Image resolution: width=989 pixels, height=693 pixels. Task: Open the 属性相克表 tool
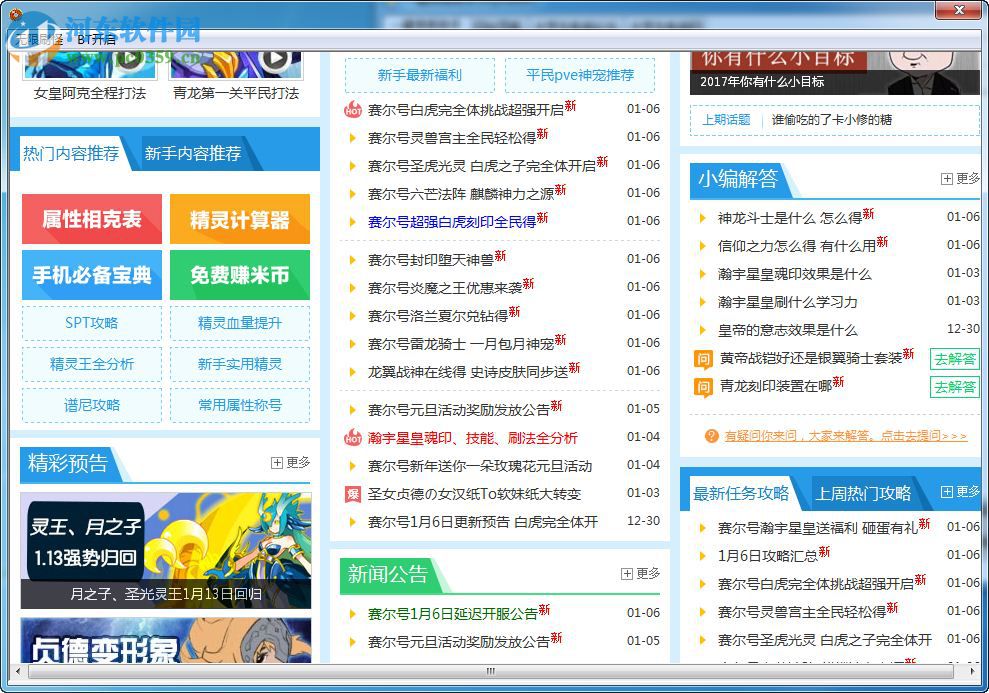pos(91,219)
